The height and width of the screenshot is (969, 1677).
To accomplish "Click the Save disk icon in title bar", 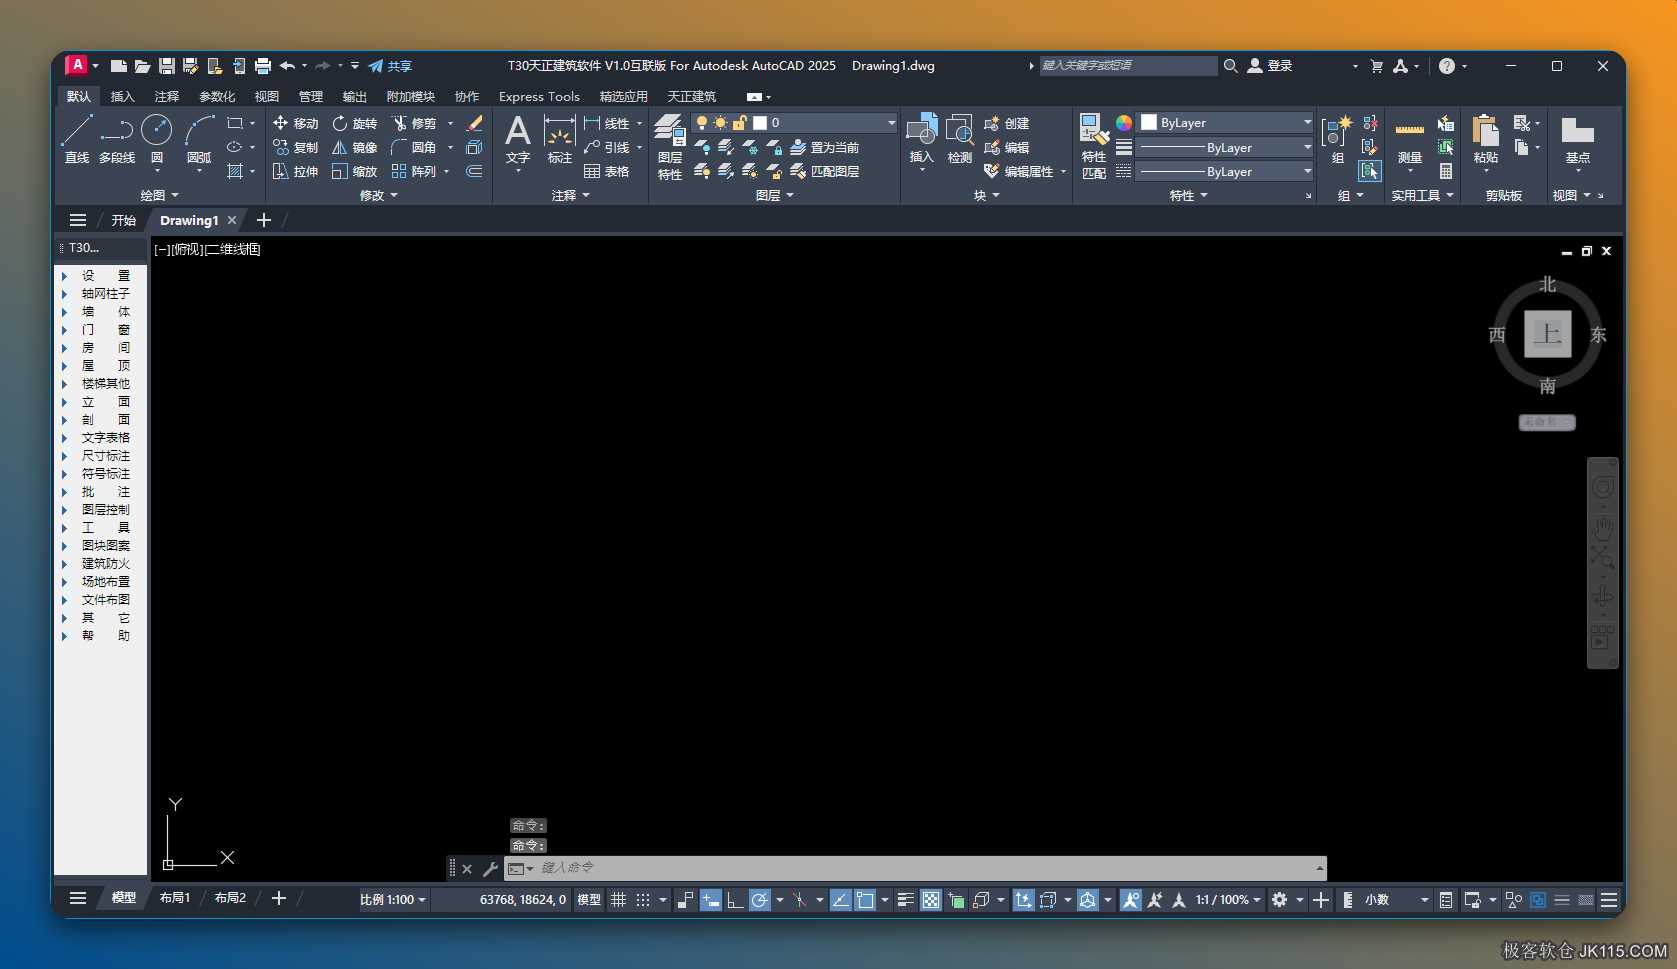I will pyautogui.click(x=166, y=66).
